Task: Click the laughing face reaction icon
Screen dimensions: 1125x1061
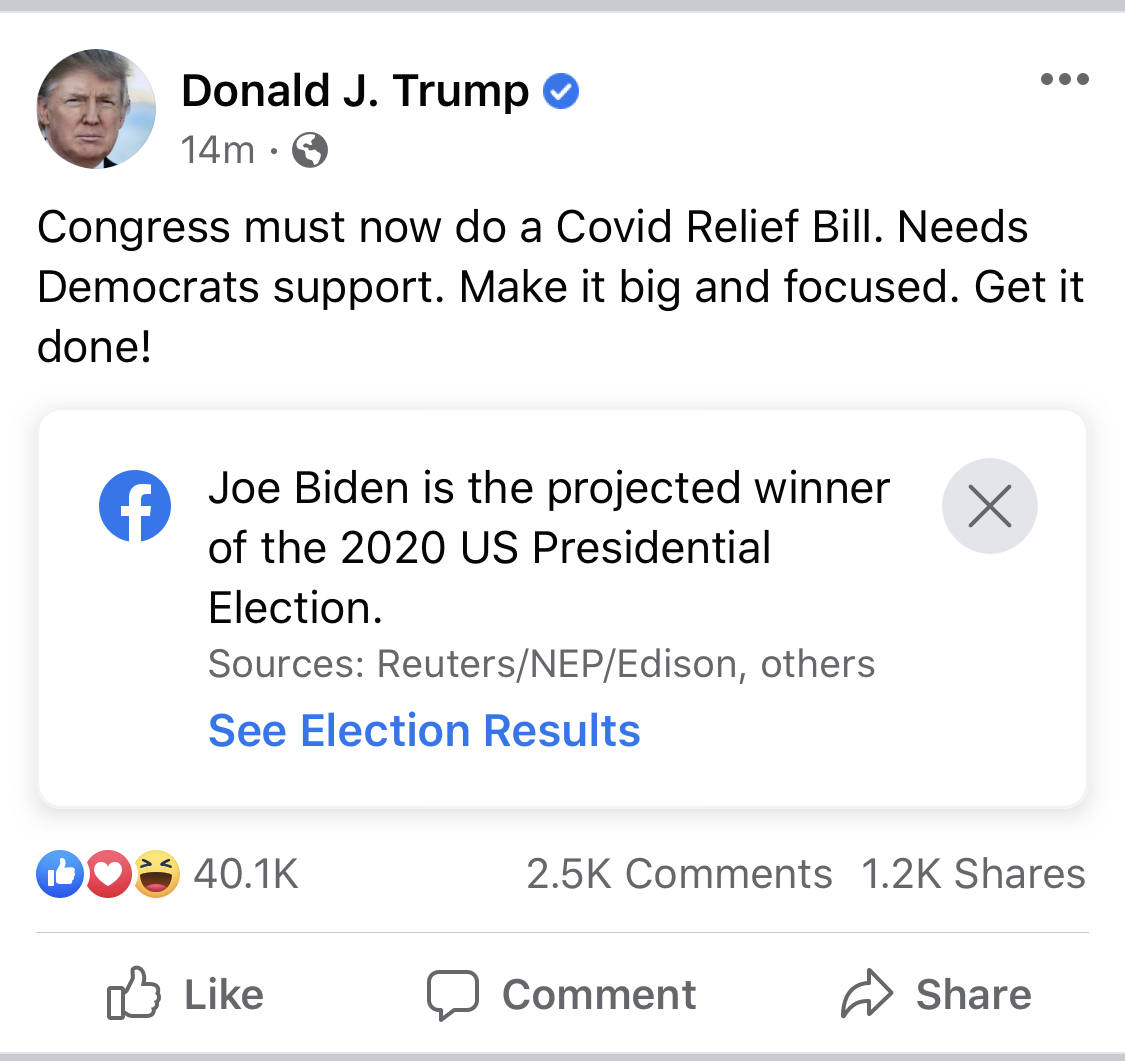Action: pyautogui.click(x=156, y=874)
